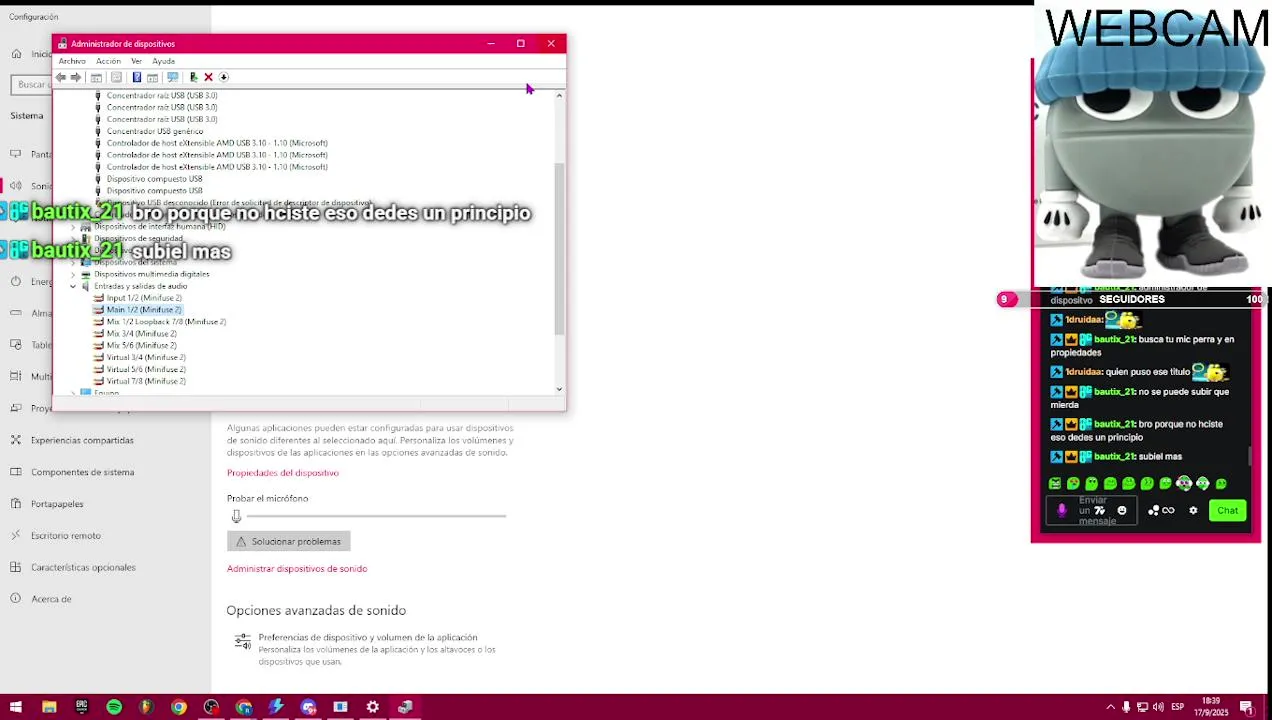
Task: Open Spotify from the taskbar
Action: point(114,707)
